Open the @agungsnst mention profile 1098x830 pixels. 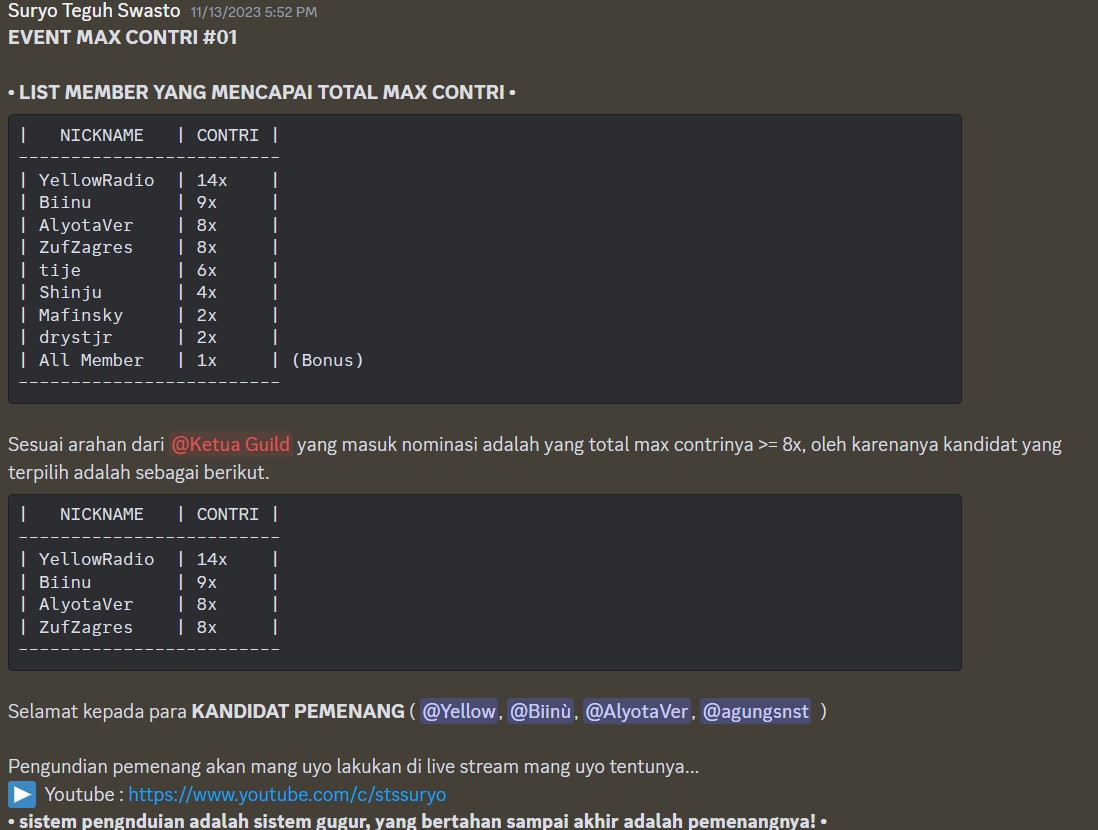(x=755, y=711)
